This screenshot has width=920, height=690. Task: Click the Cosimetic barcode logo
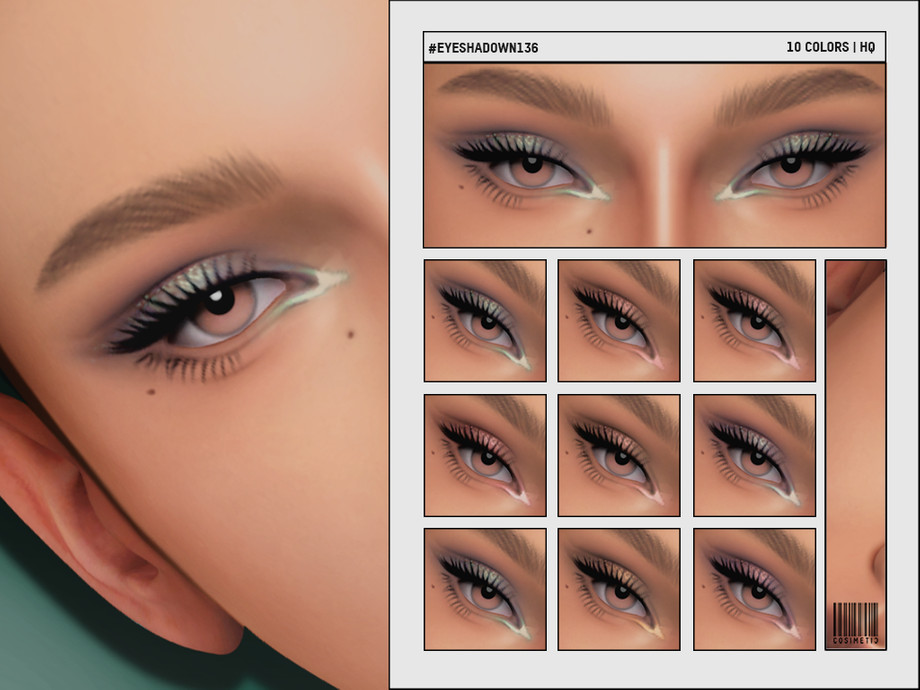tap(855, 624)
